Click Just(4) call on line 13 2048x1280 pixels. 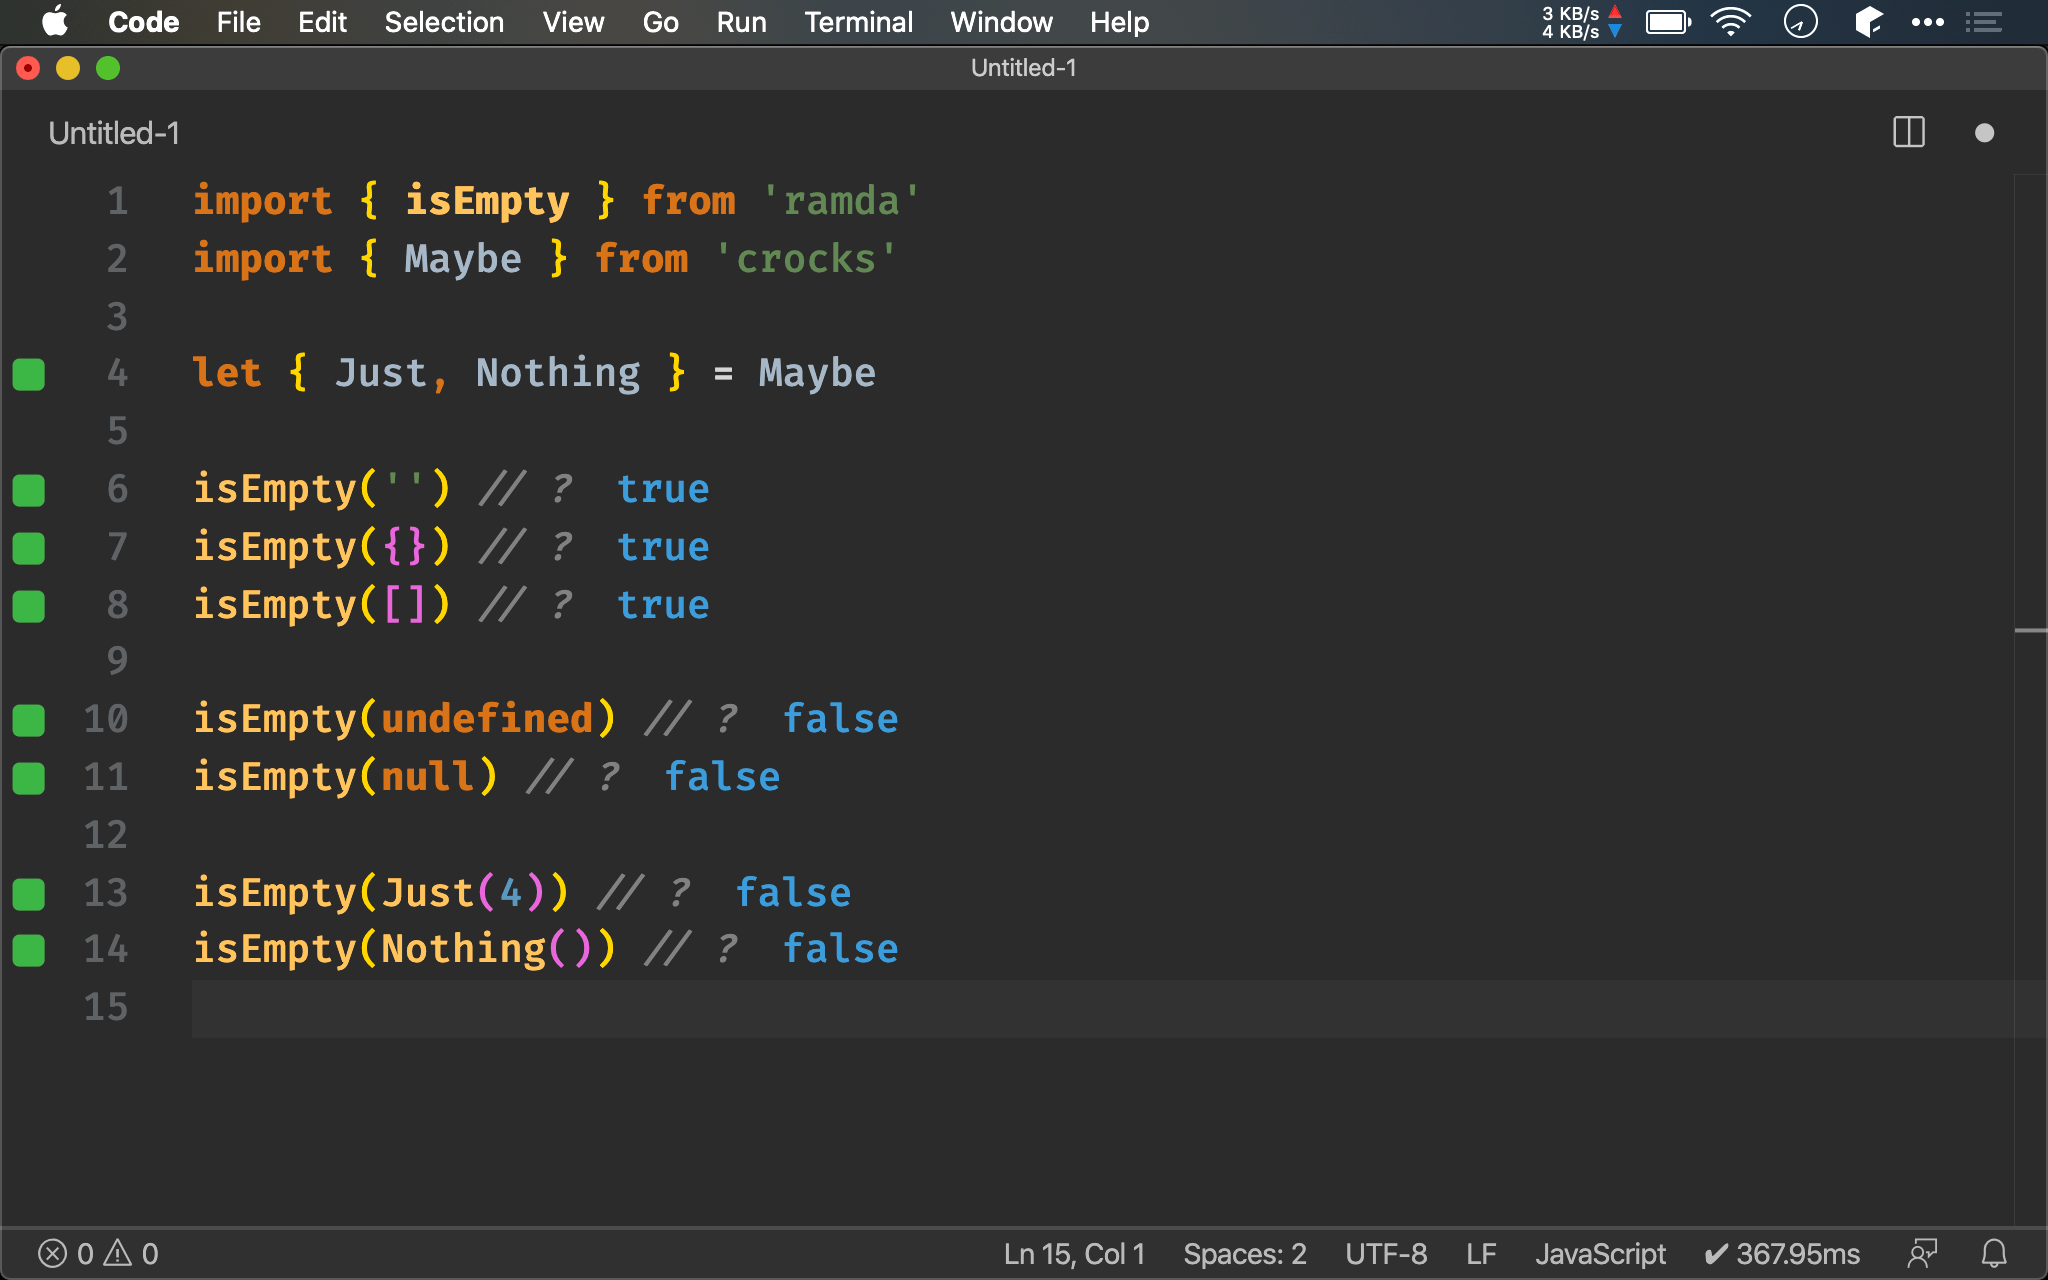coord(463,893)
